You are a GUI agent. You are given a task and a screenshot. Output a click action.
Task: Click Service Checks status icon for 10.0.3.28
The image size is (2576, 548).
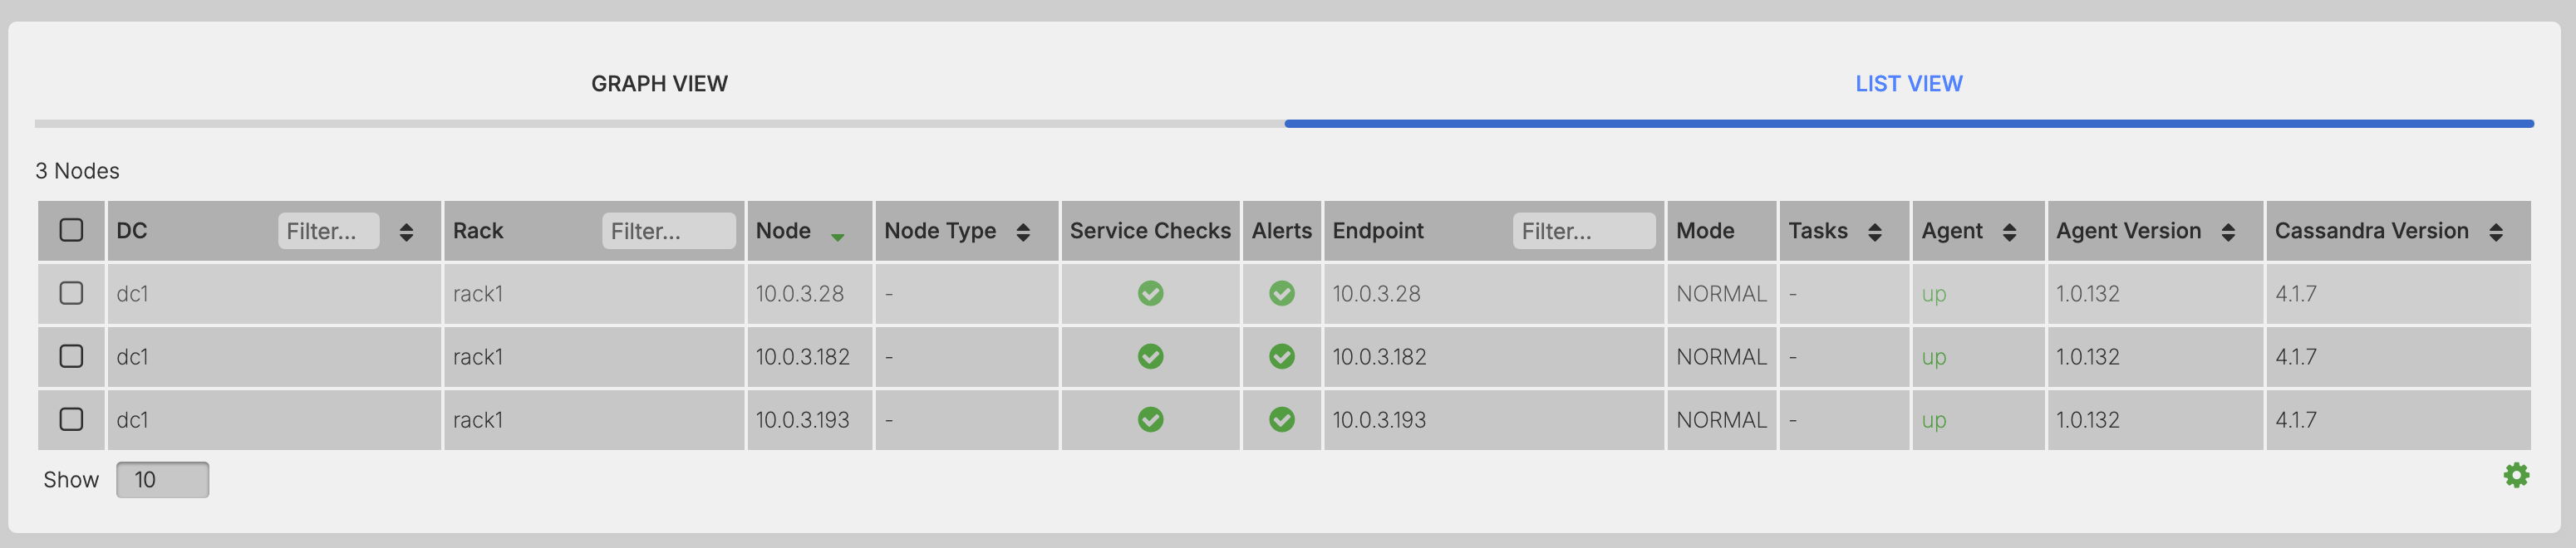pos(1150,293)
